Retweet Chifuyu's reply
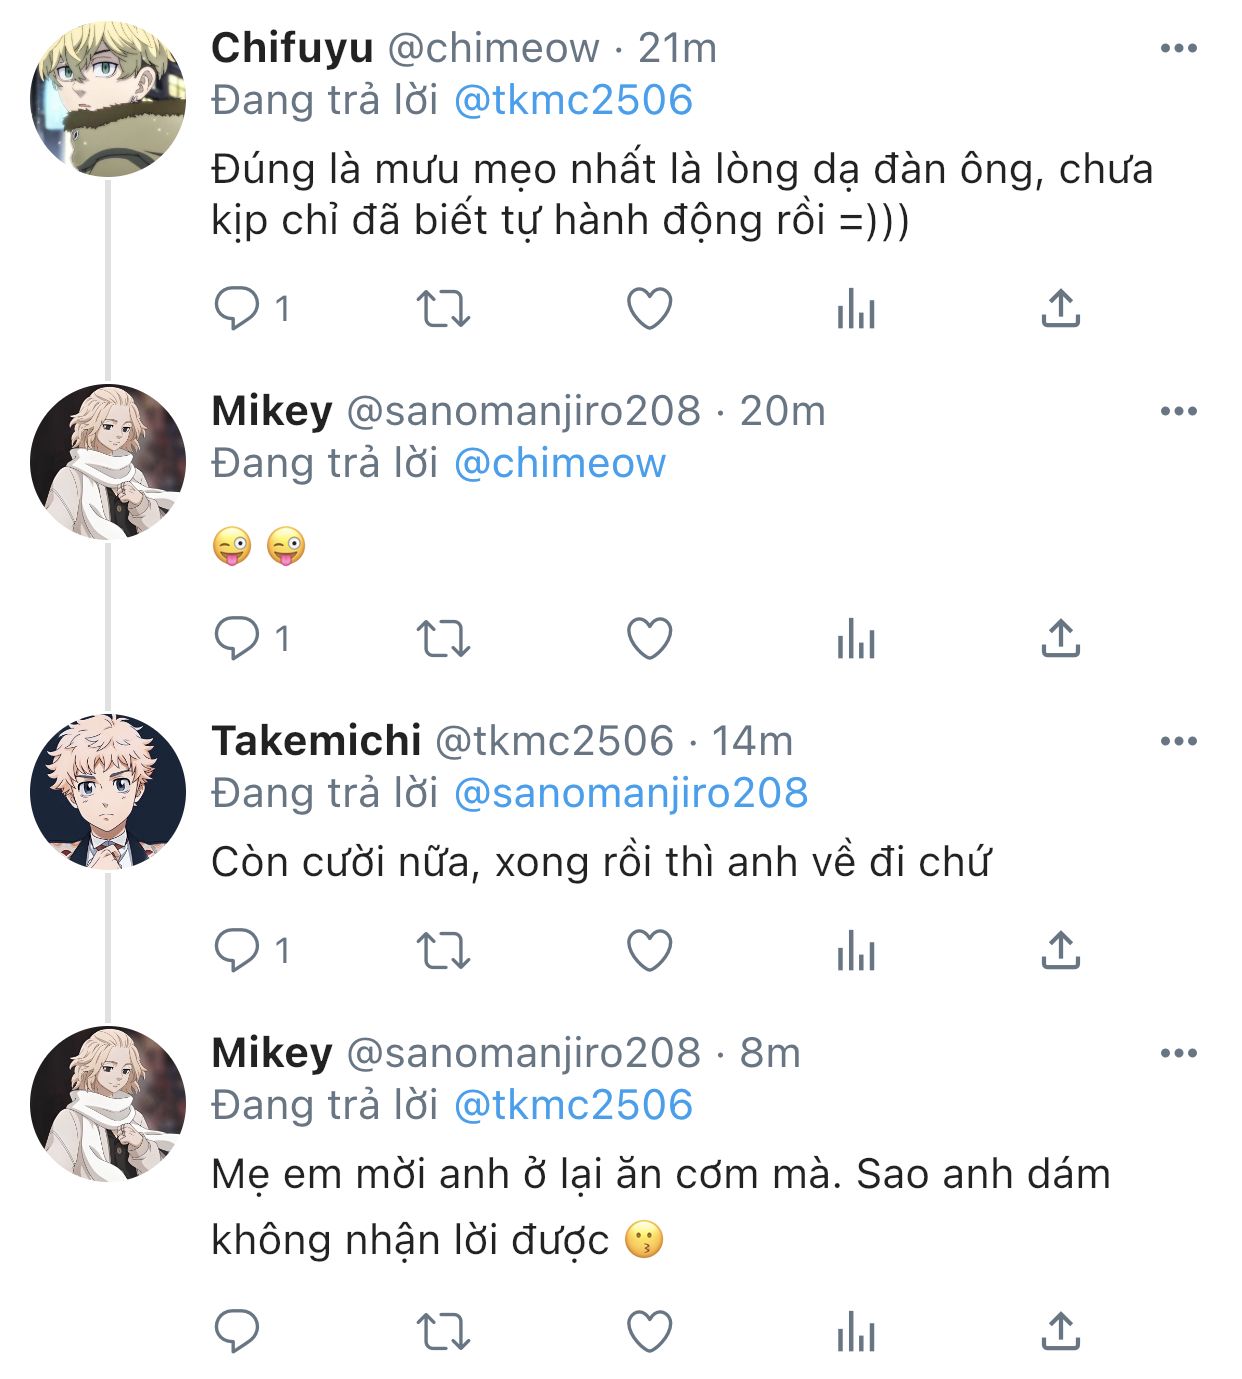1242x1379 pixels. [442, 308]
